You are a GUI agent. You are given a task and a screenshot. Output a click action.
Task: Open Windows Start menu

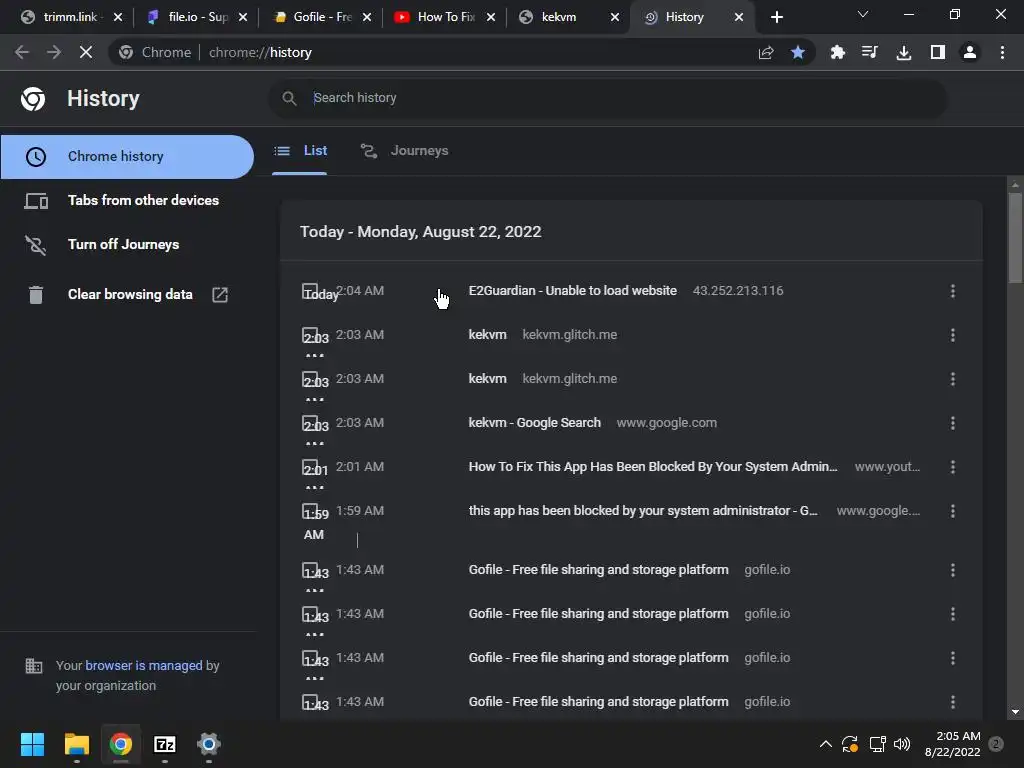pos(32,744)
